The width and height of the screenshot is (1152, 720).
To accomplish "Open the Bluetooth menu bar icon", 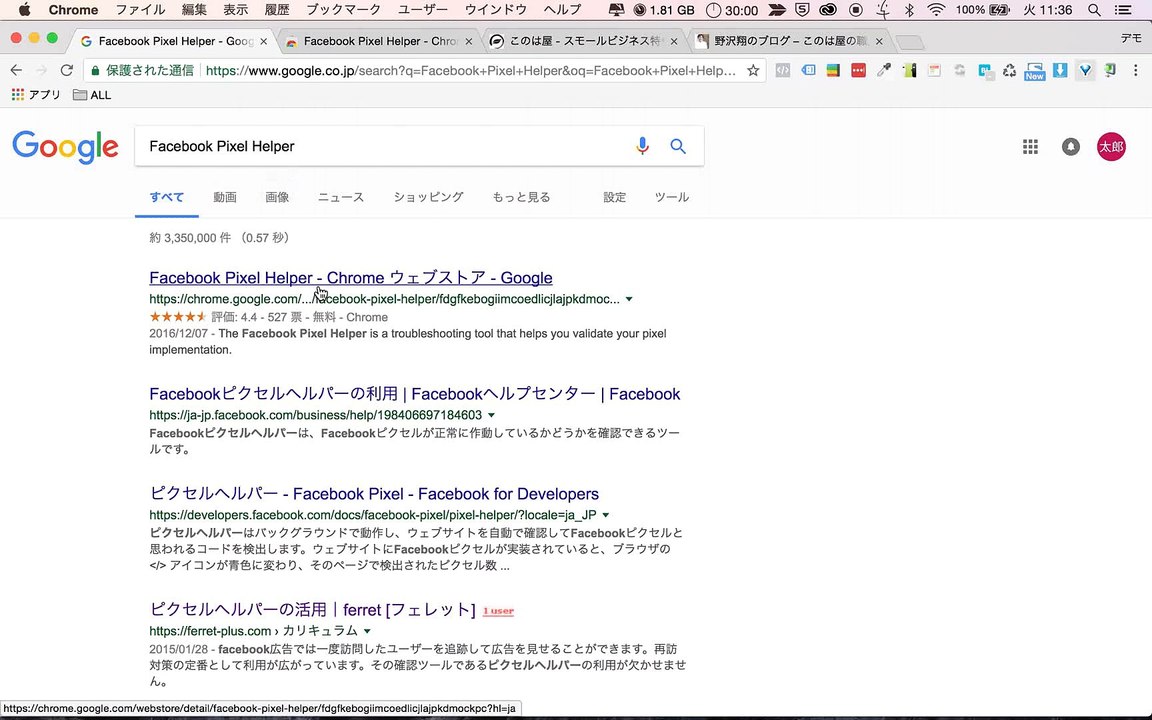I will (910, 10).
